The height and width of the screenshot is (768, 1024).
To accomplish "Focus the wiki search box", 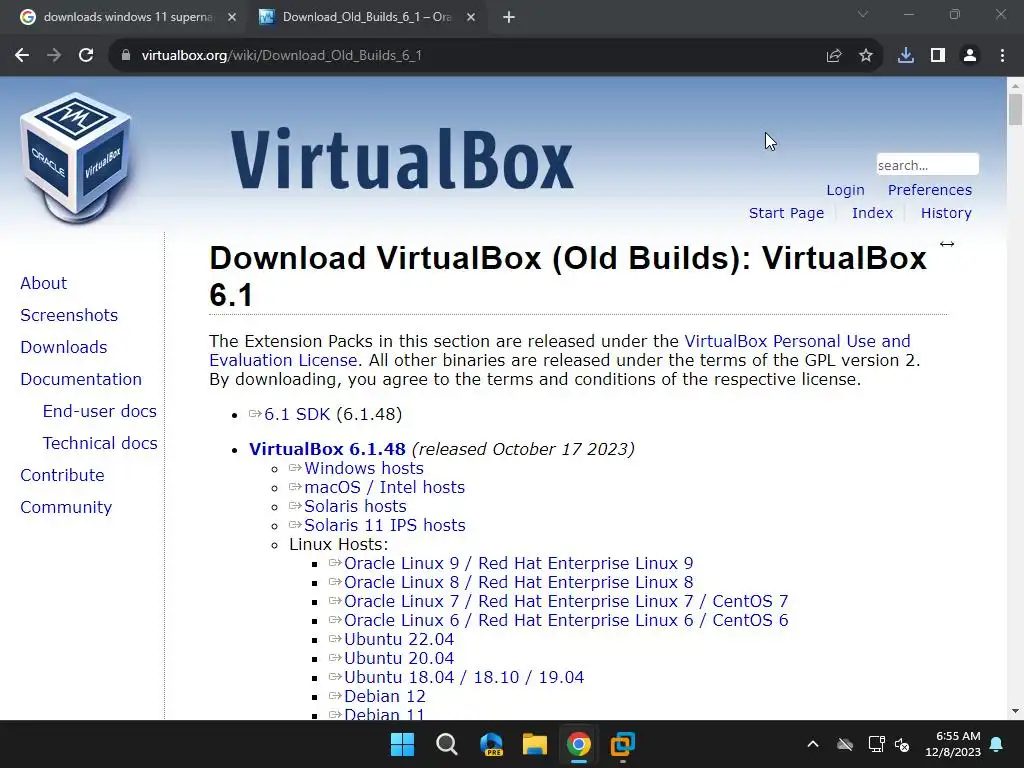I will [x=927, y=165].
